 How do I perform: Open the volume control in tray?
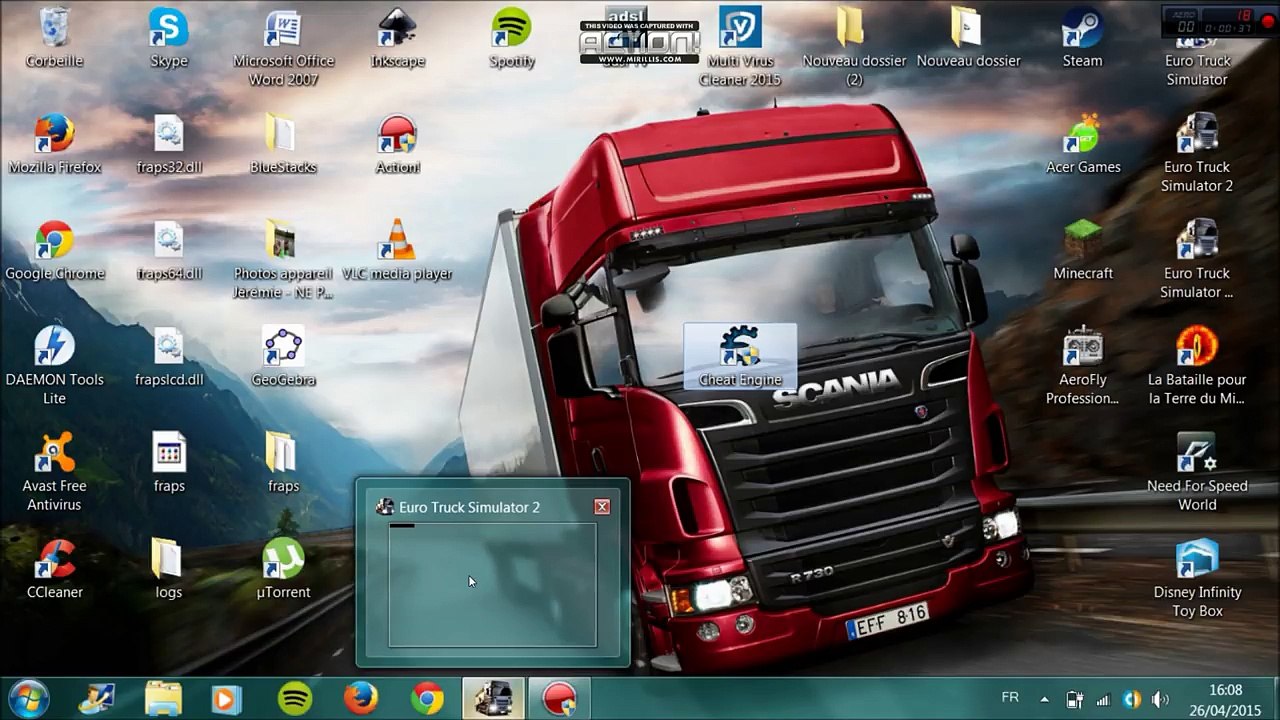(x=1160, y=699)
